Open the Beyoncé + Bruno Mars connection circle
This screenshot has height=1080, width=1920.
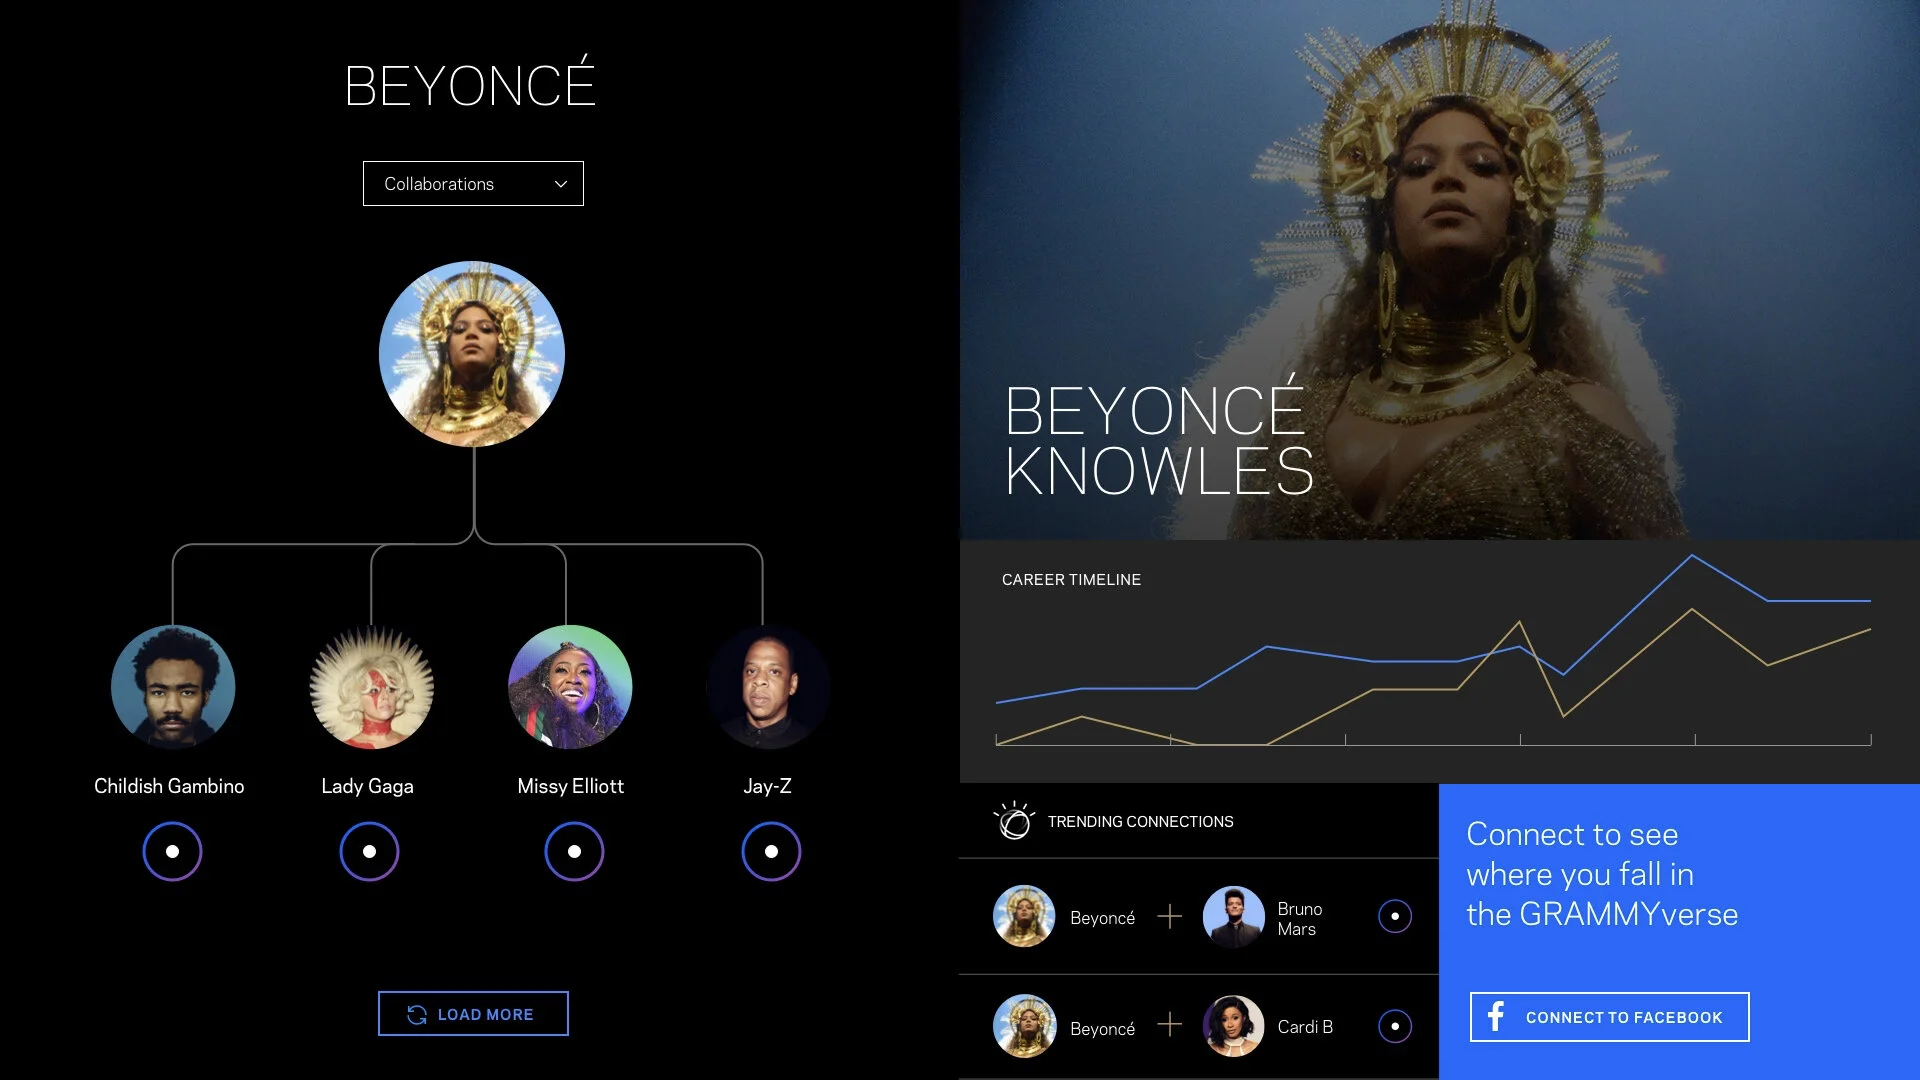click(1395, 916)
